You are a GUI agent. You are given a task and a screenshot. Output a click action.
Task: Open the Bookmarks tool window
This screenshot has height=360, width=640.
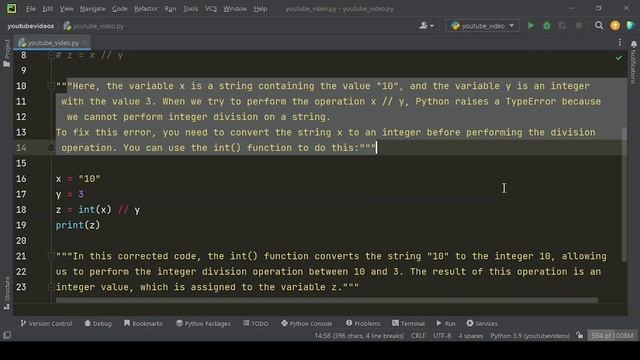click(143, 323)
